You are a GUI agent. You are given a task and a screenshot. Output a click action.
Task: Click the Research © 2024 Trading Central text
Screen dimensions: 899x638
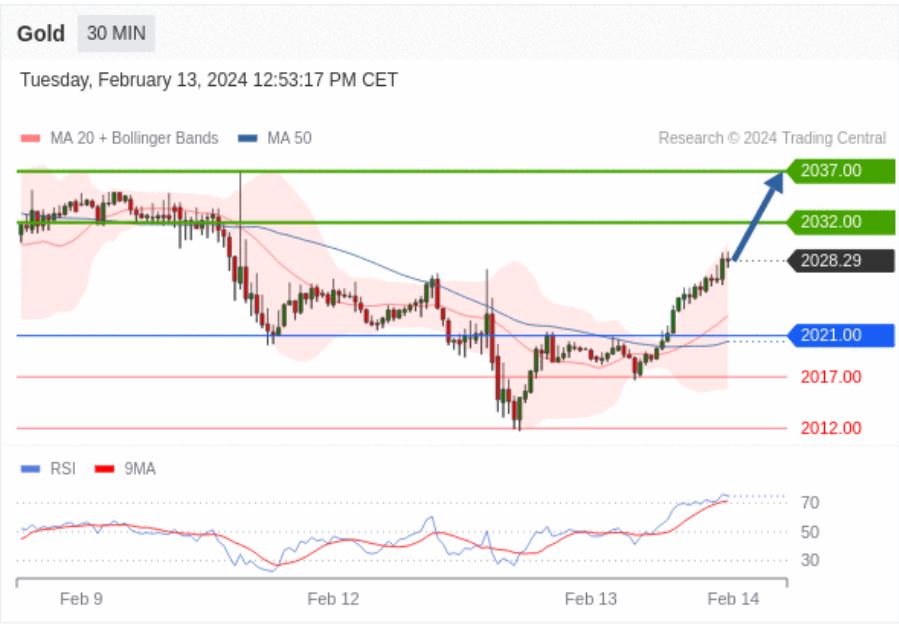click(772, 138)
